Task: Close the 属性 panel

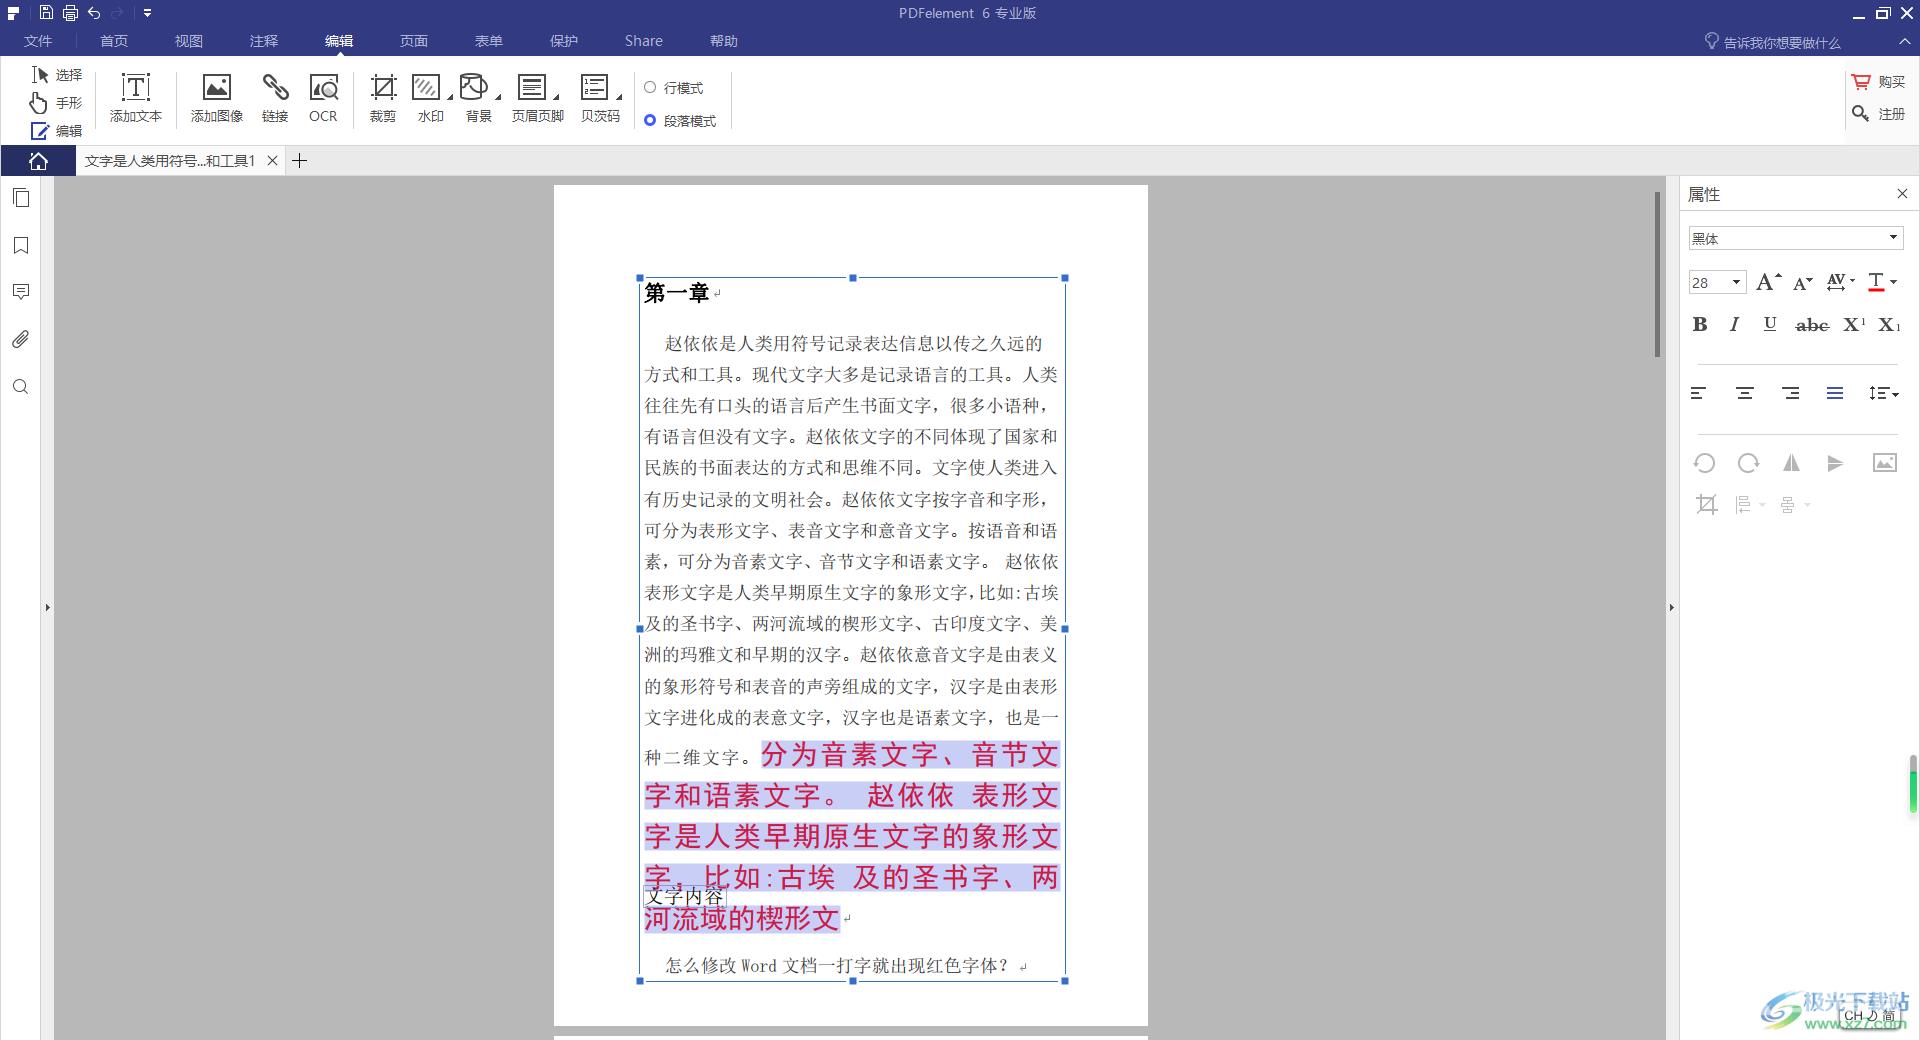Action: [x=1902, y=194]
